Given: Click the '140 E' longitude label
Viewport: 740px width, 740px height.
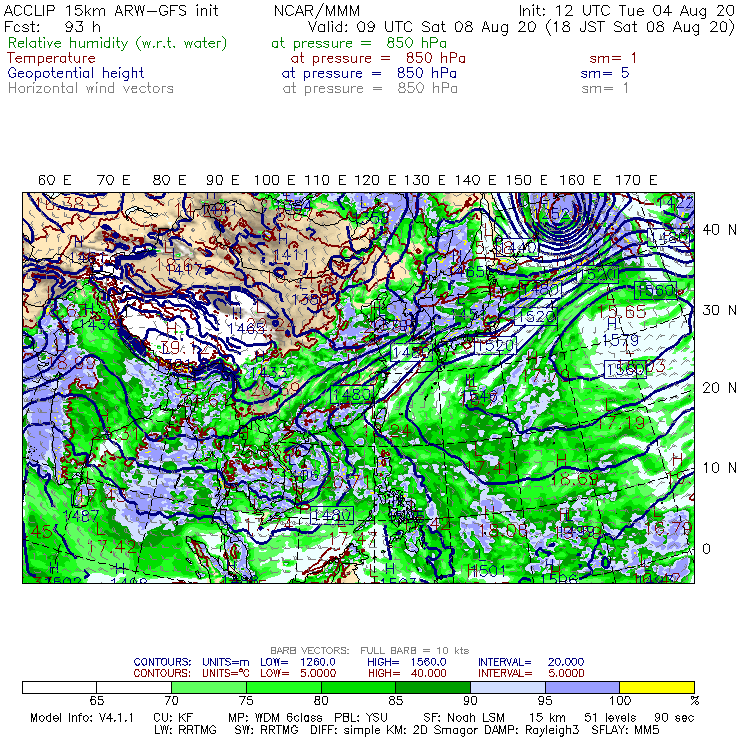Looking at the screenshot, I should click(476, 180).
